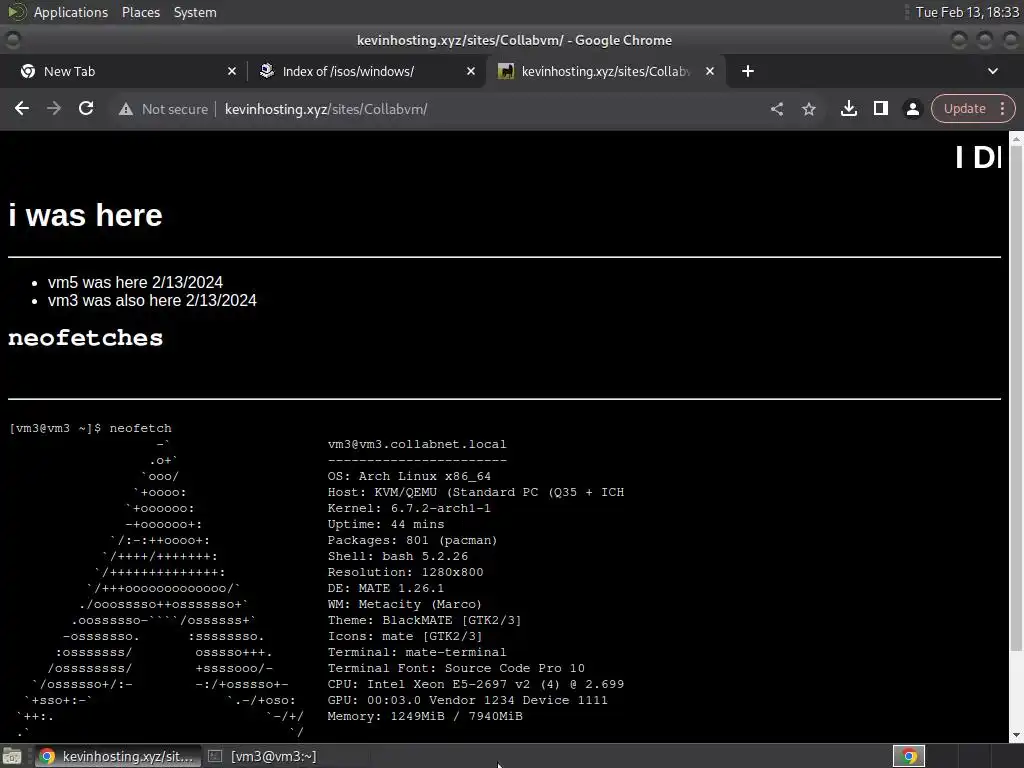Click the 'neofetches' heading
Viewport: 1024px width, 768px height.
click(86, 338)
